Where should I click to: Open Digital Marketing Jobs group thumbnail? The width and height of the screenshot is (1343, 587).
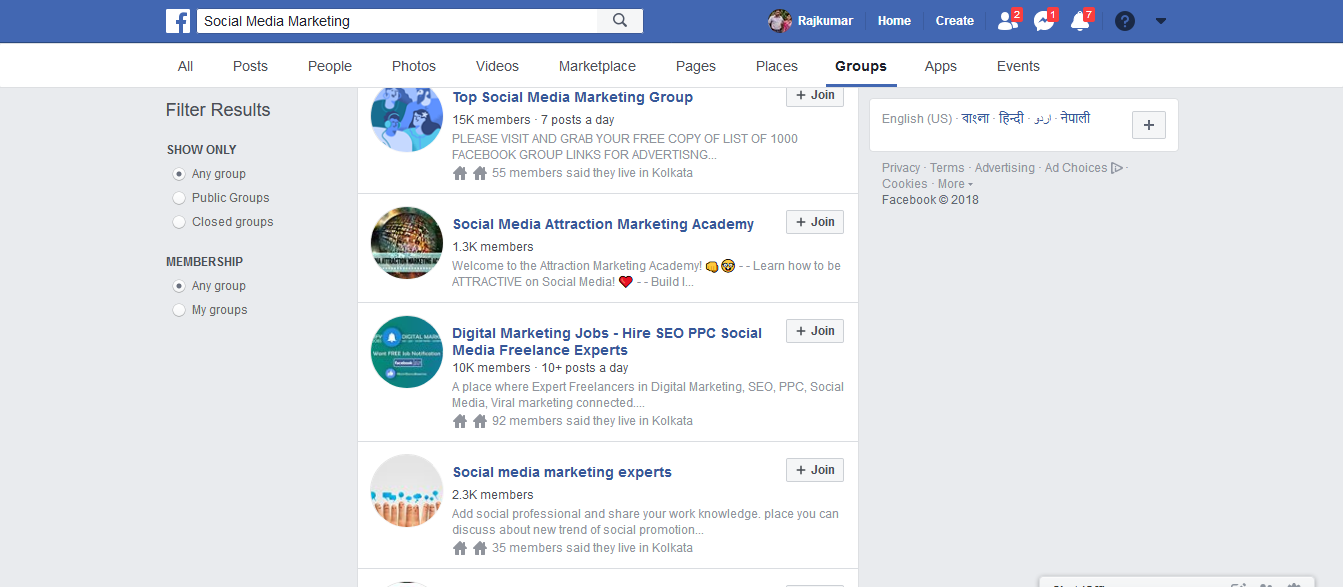pos(407,352)
